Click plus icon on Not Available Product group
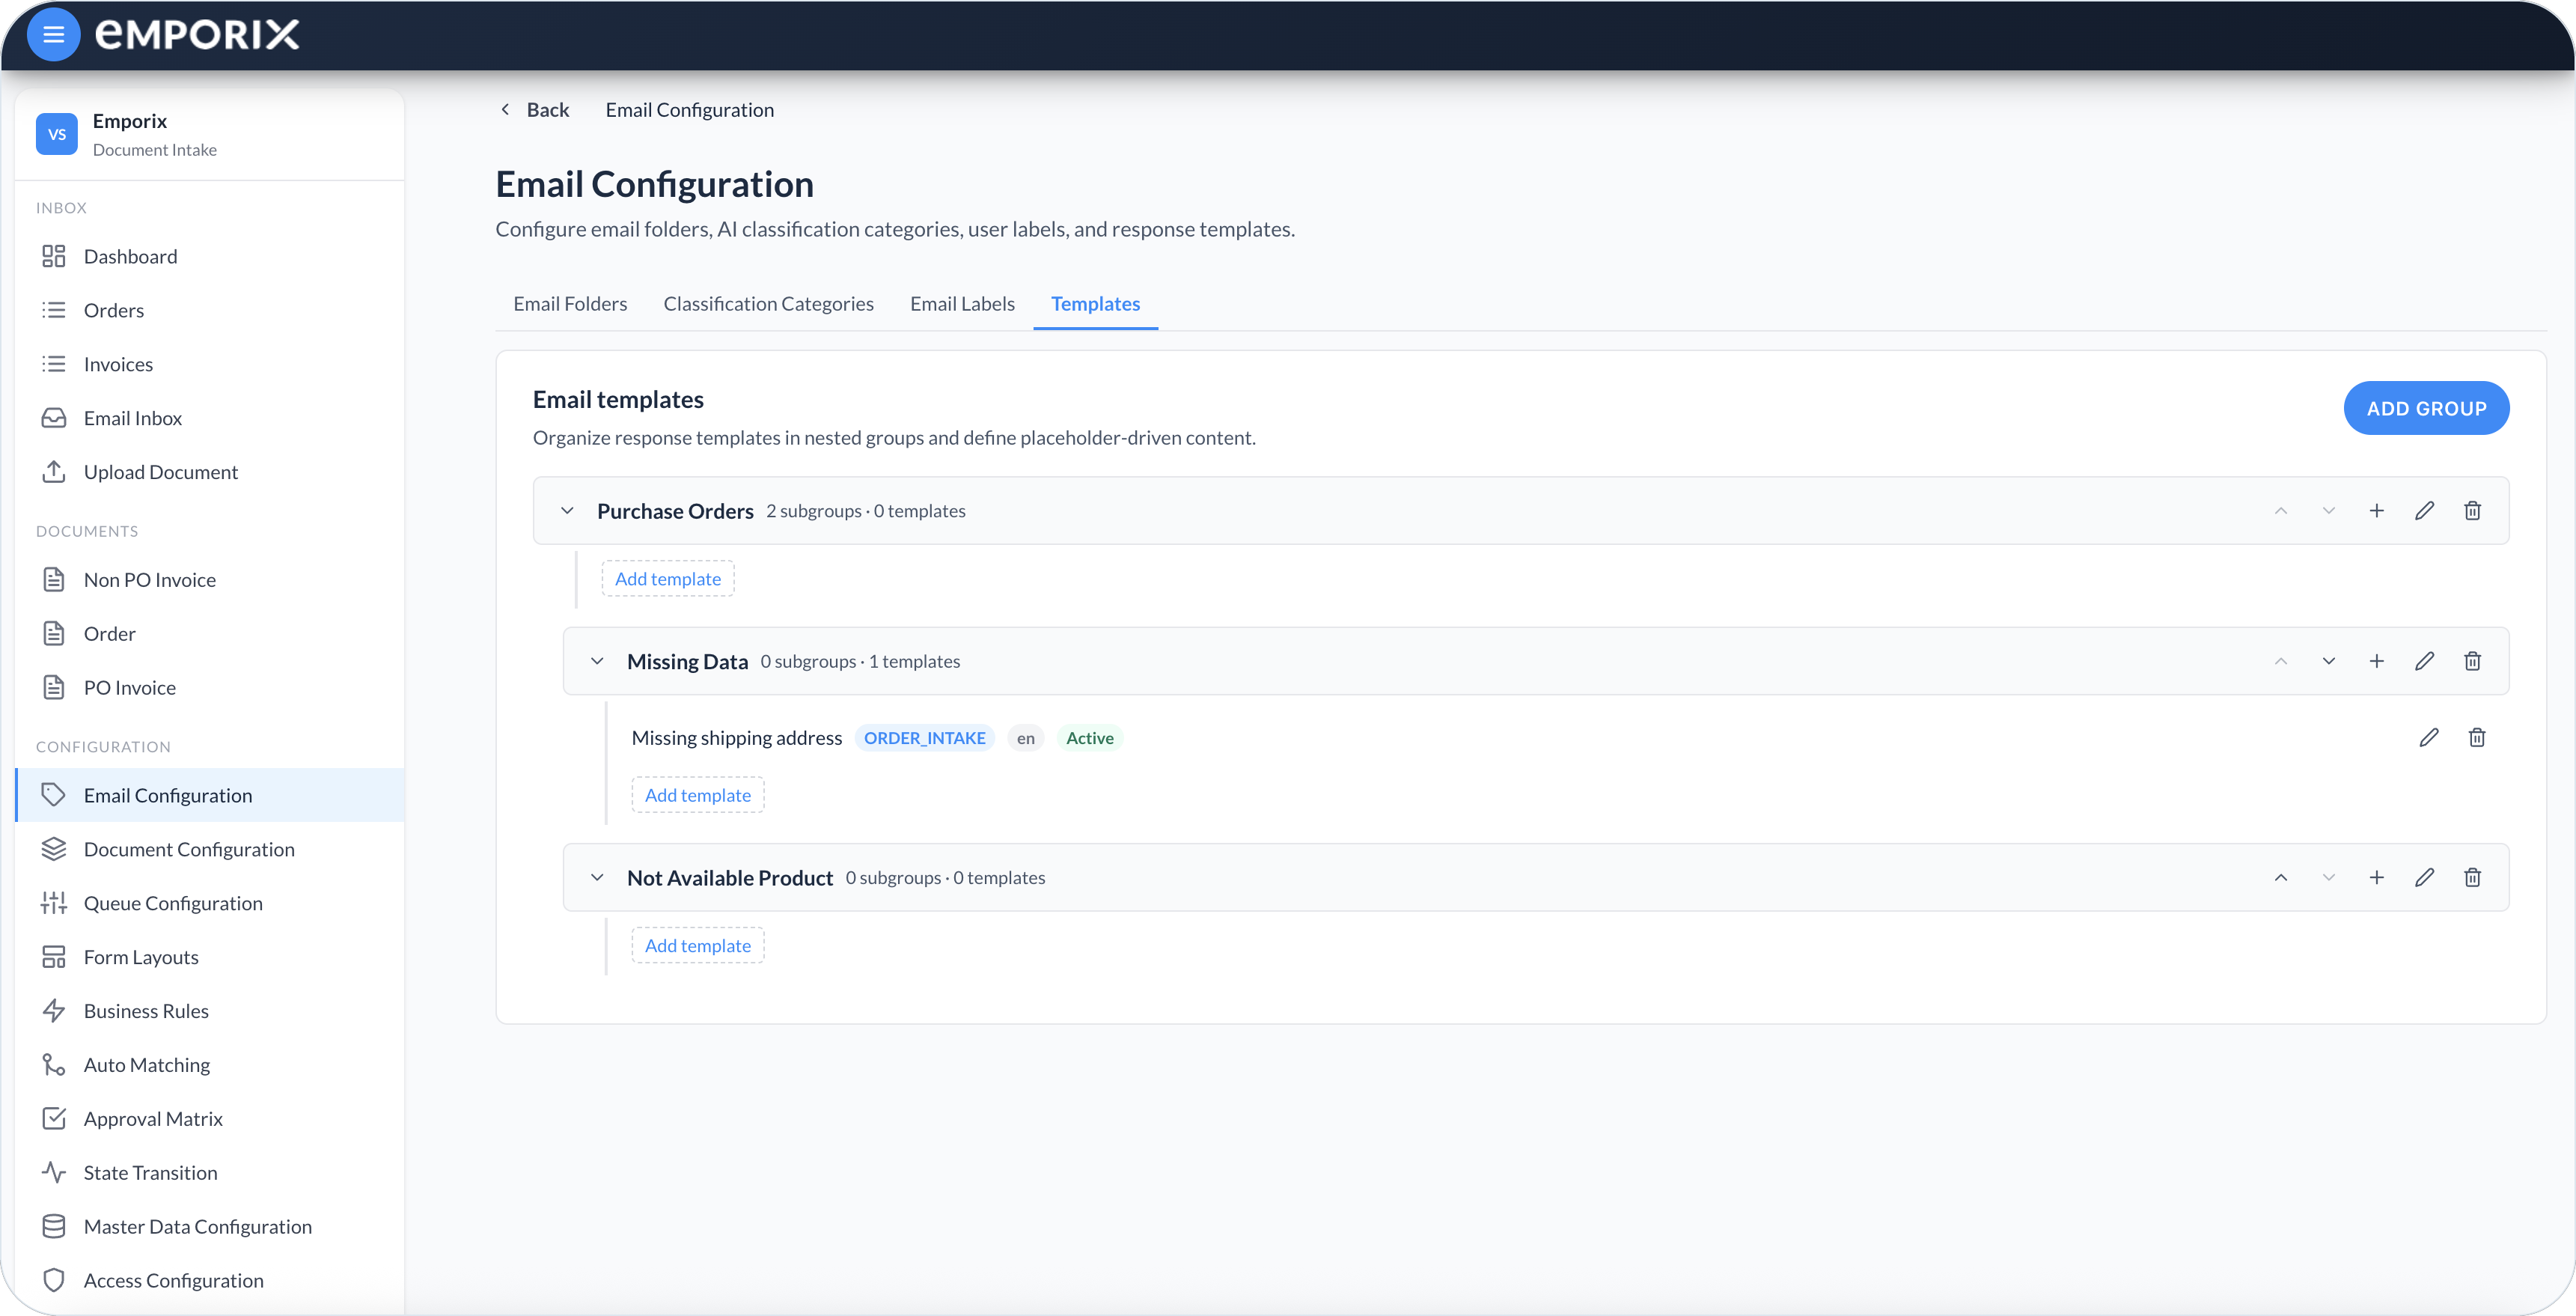 click(x=2376, y=878)
